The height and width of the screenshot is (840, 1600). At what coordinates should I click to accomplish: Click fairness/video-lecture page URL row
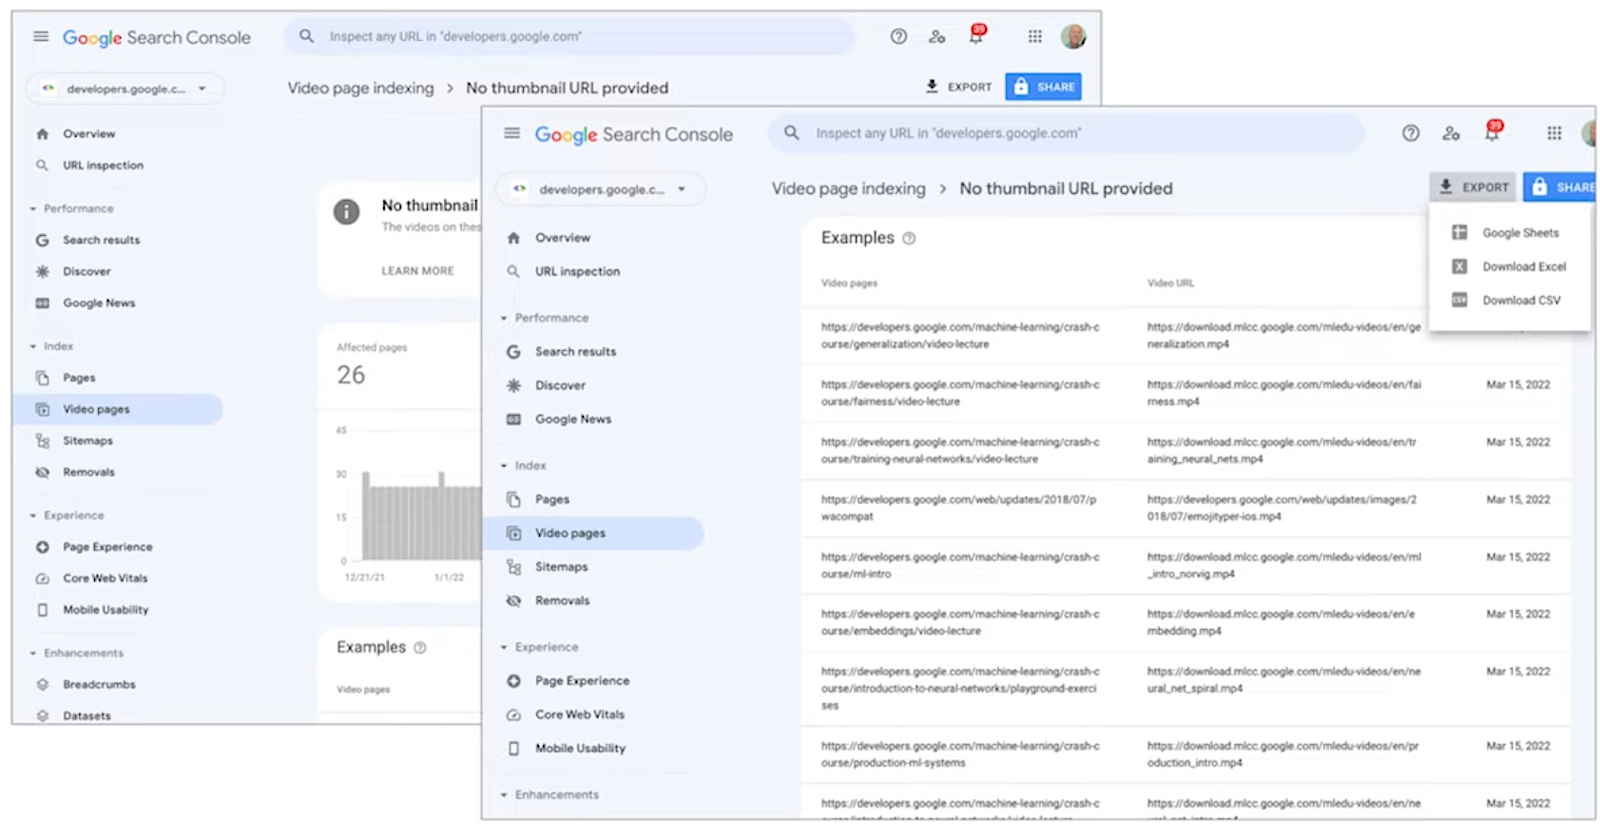[x=1186, y=393]
